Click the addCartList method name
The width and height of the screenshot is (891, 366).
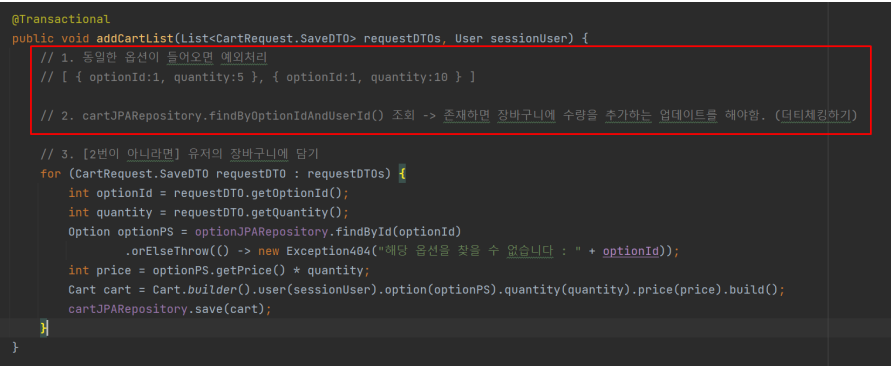click(136, 39)
